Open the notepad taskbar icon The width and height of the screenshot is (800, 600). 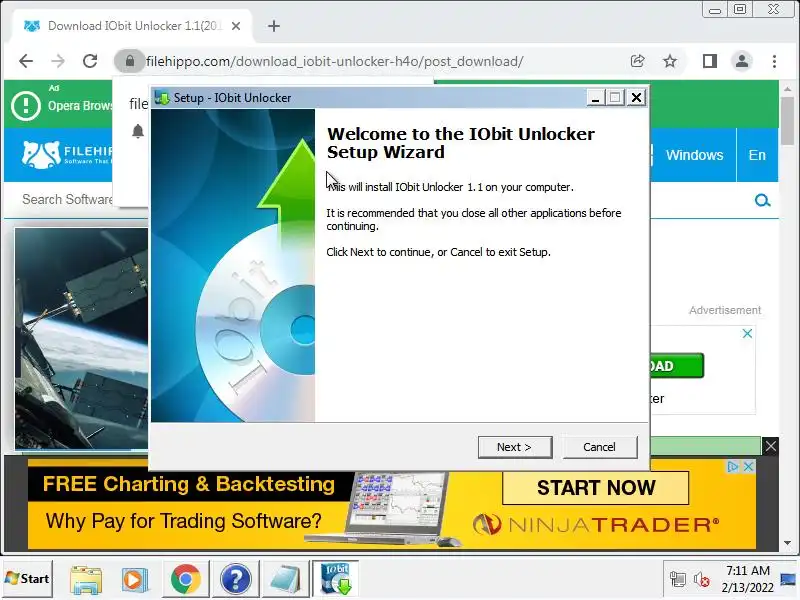point(285,579)
